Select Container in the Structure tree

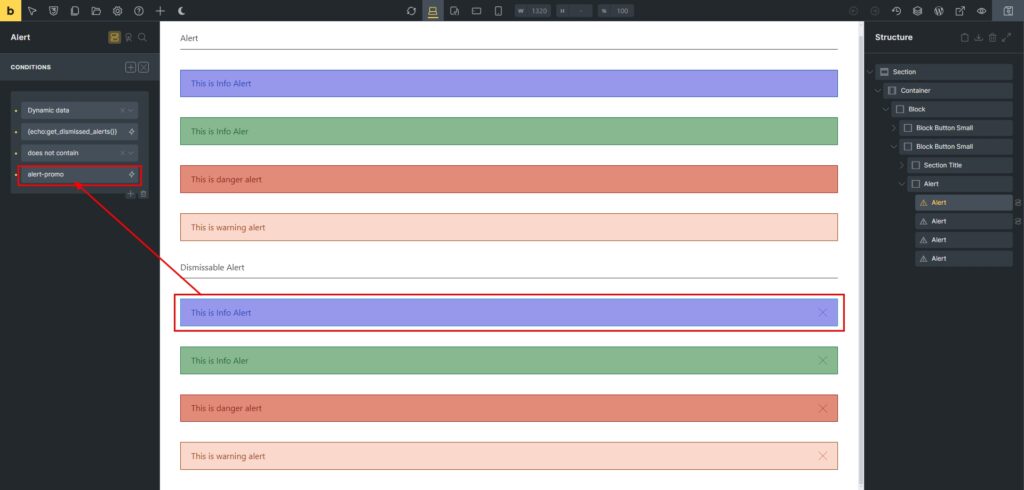click(x=948, y=91)
